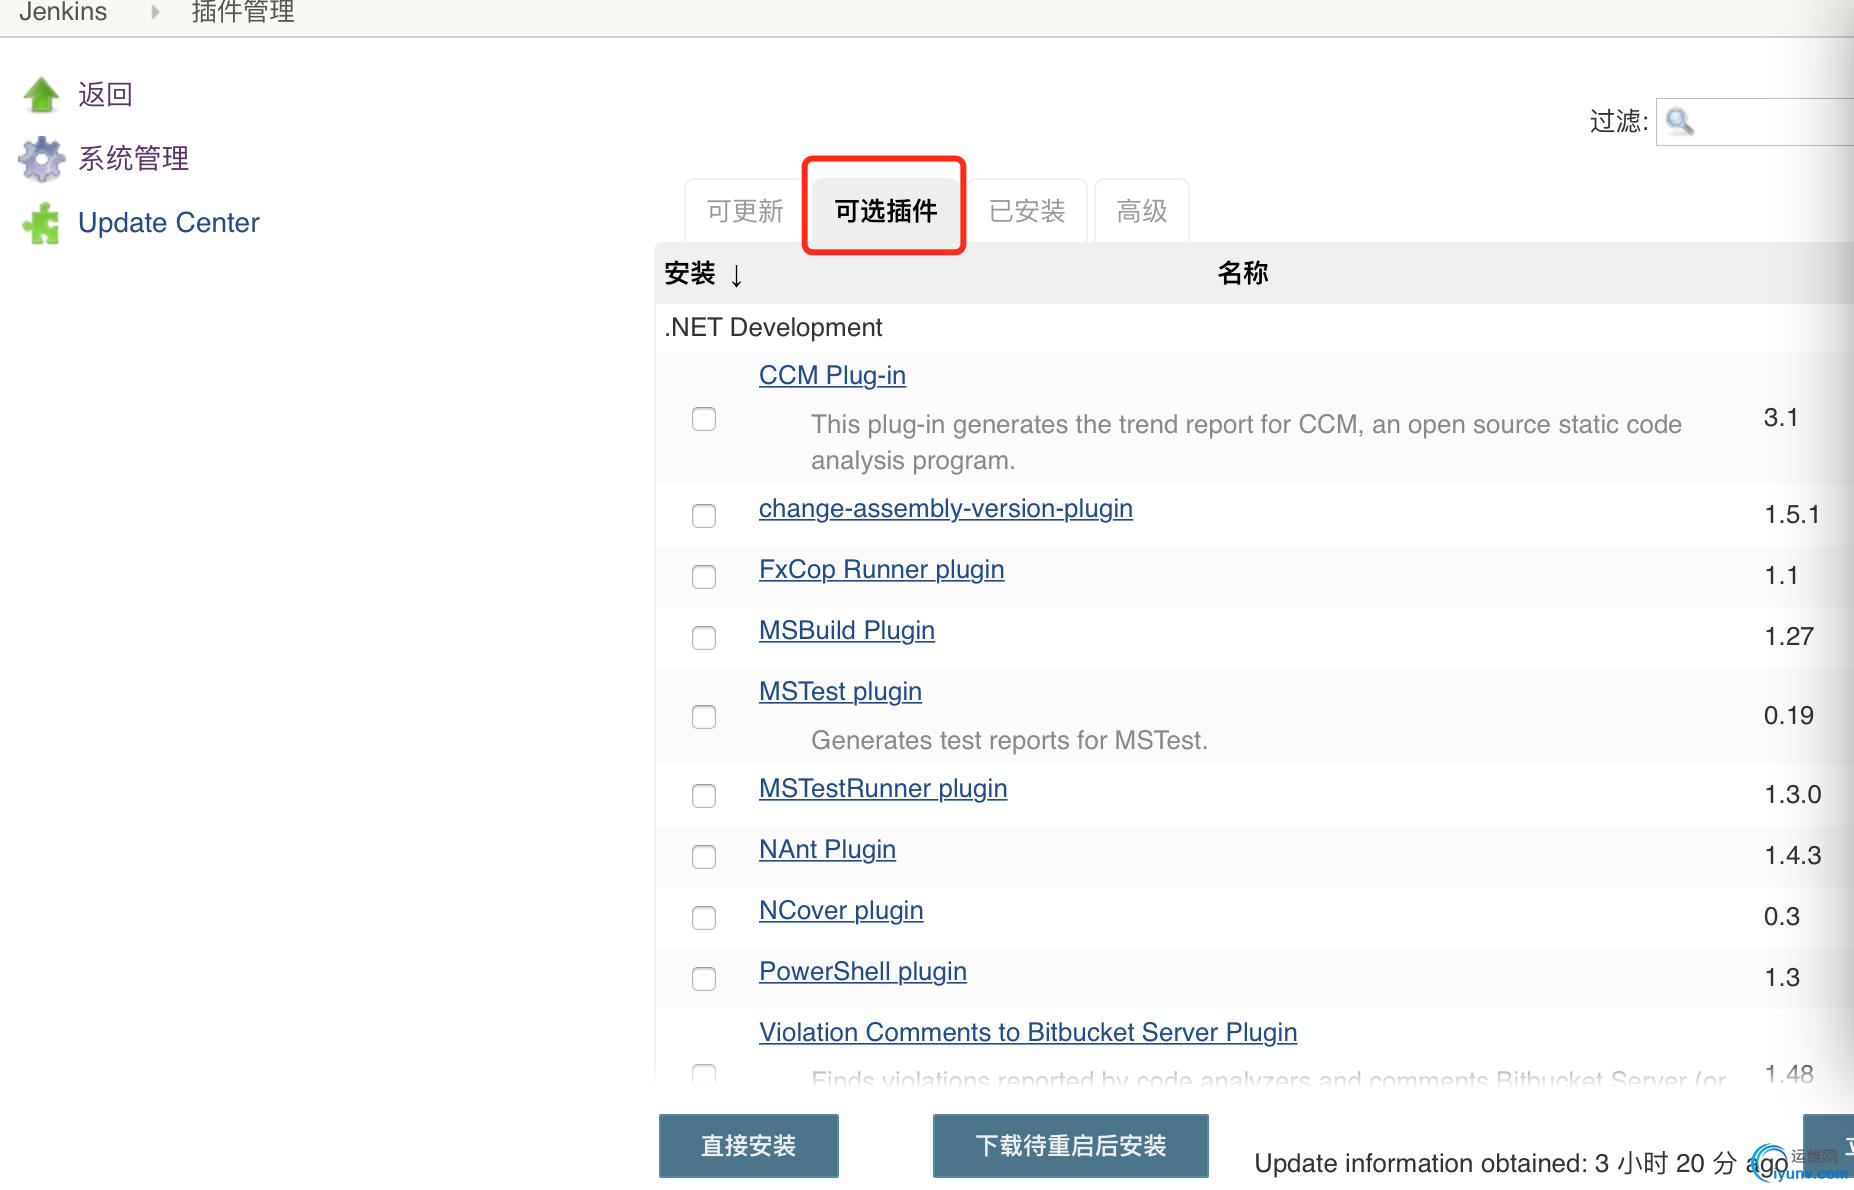Open the CCM Plug-in link
Viewport: 1854px width, 1190px height.
point(832,375)
